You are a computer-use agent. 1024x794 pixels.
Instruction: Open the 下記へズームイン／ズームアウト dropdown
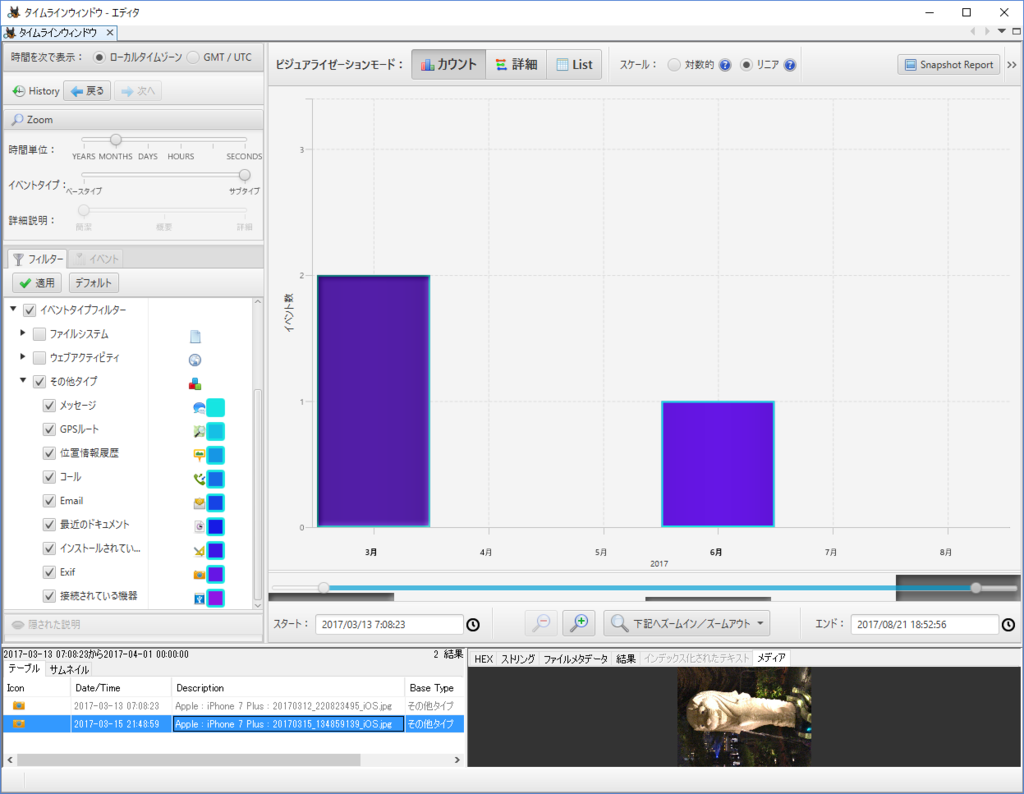[686, 624]
